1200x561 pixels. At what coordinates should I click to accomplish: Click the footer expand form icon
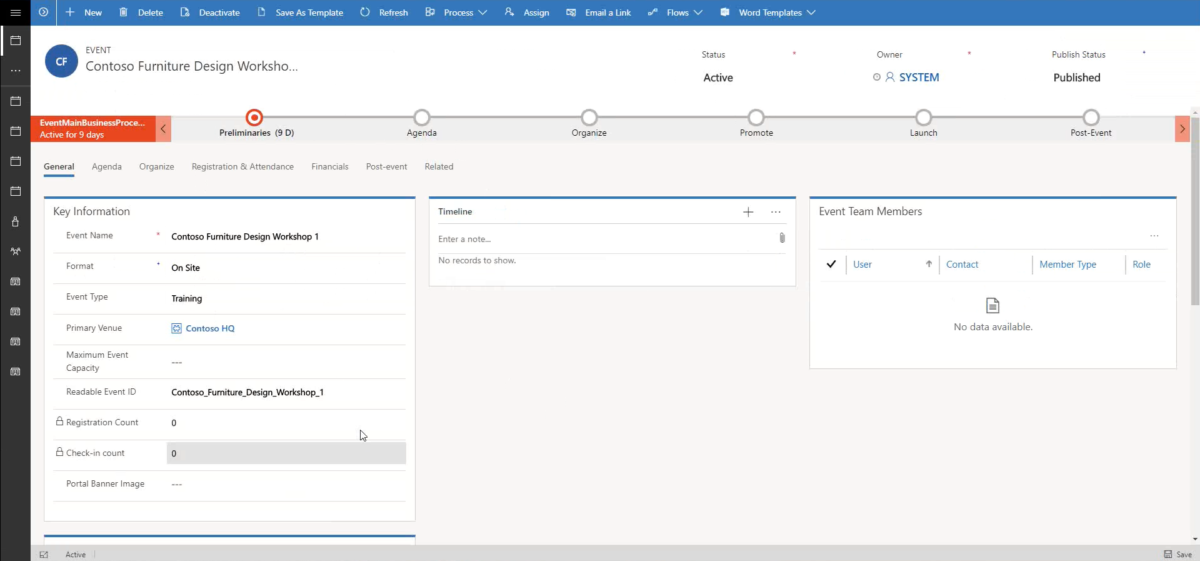[x=44, y=554]
